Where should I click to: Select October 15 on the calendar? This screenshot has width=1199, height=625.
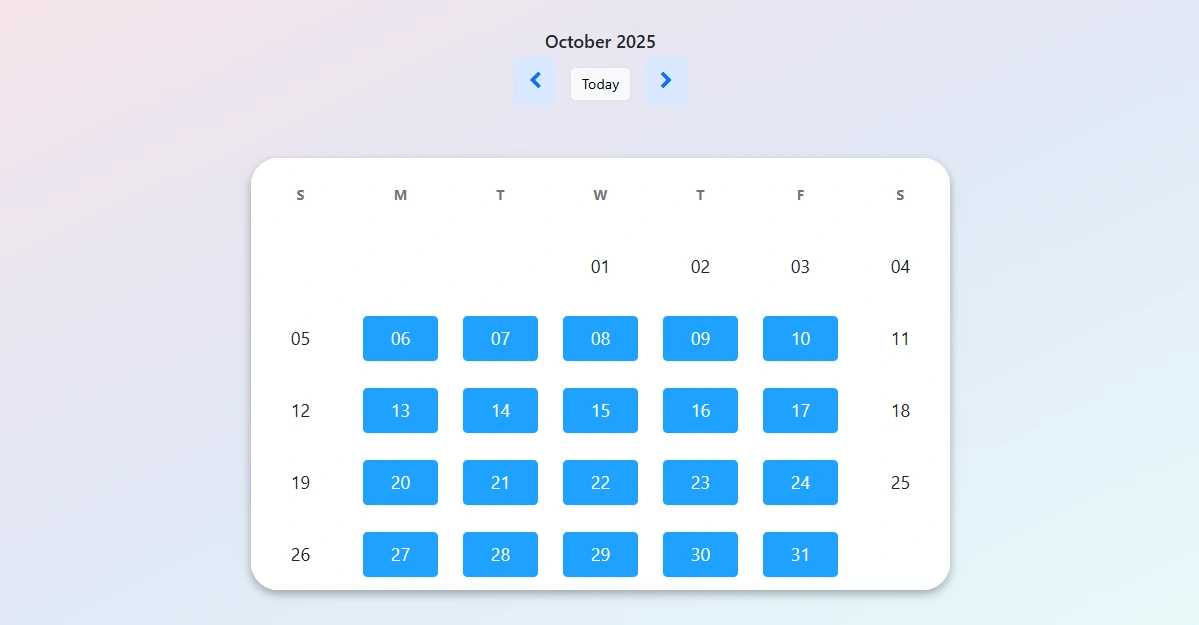pos(600,410)
